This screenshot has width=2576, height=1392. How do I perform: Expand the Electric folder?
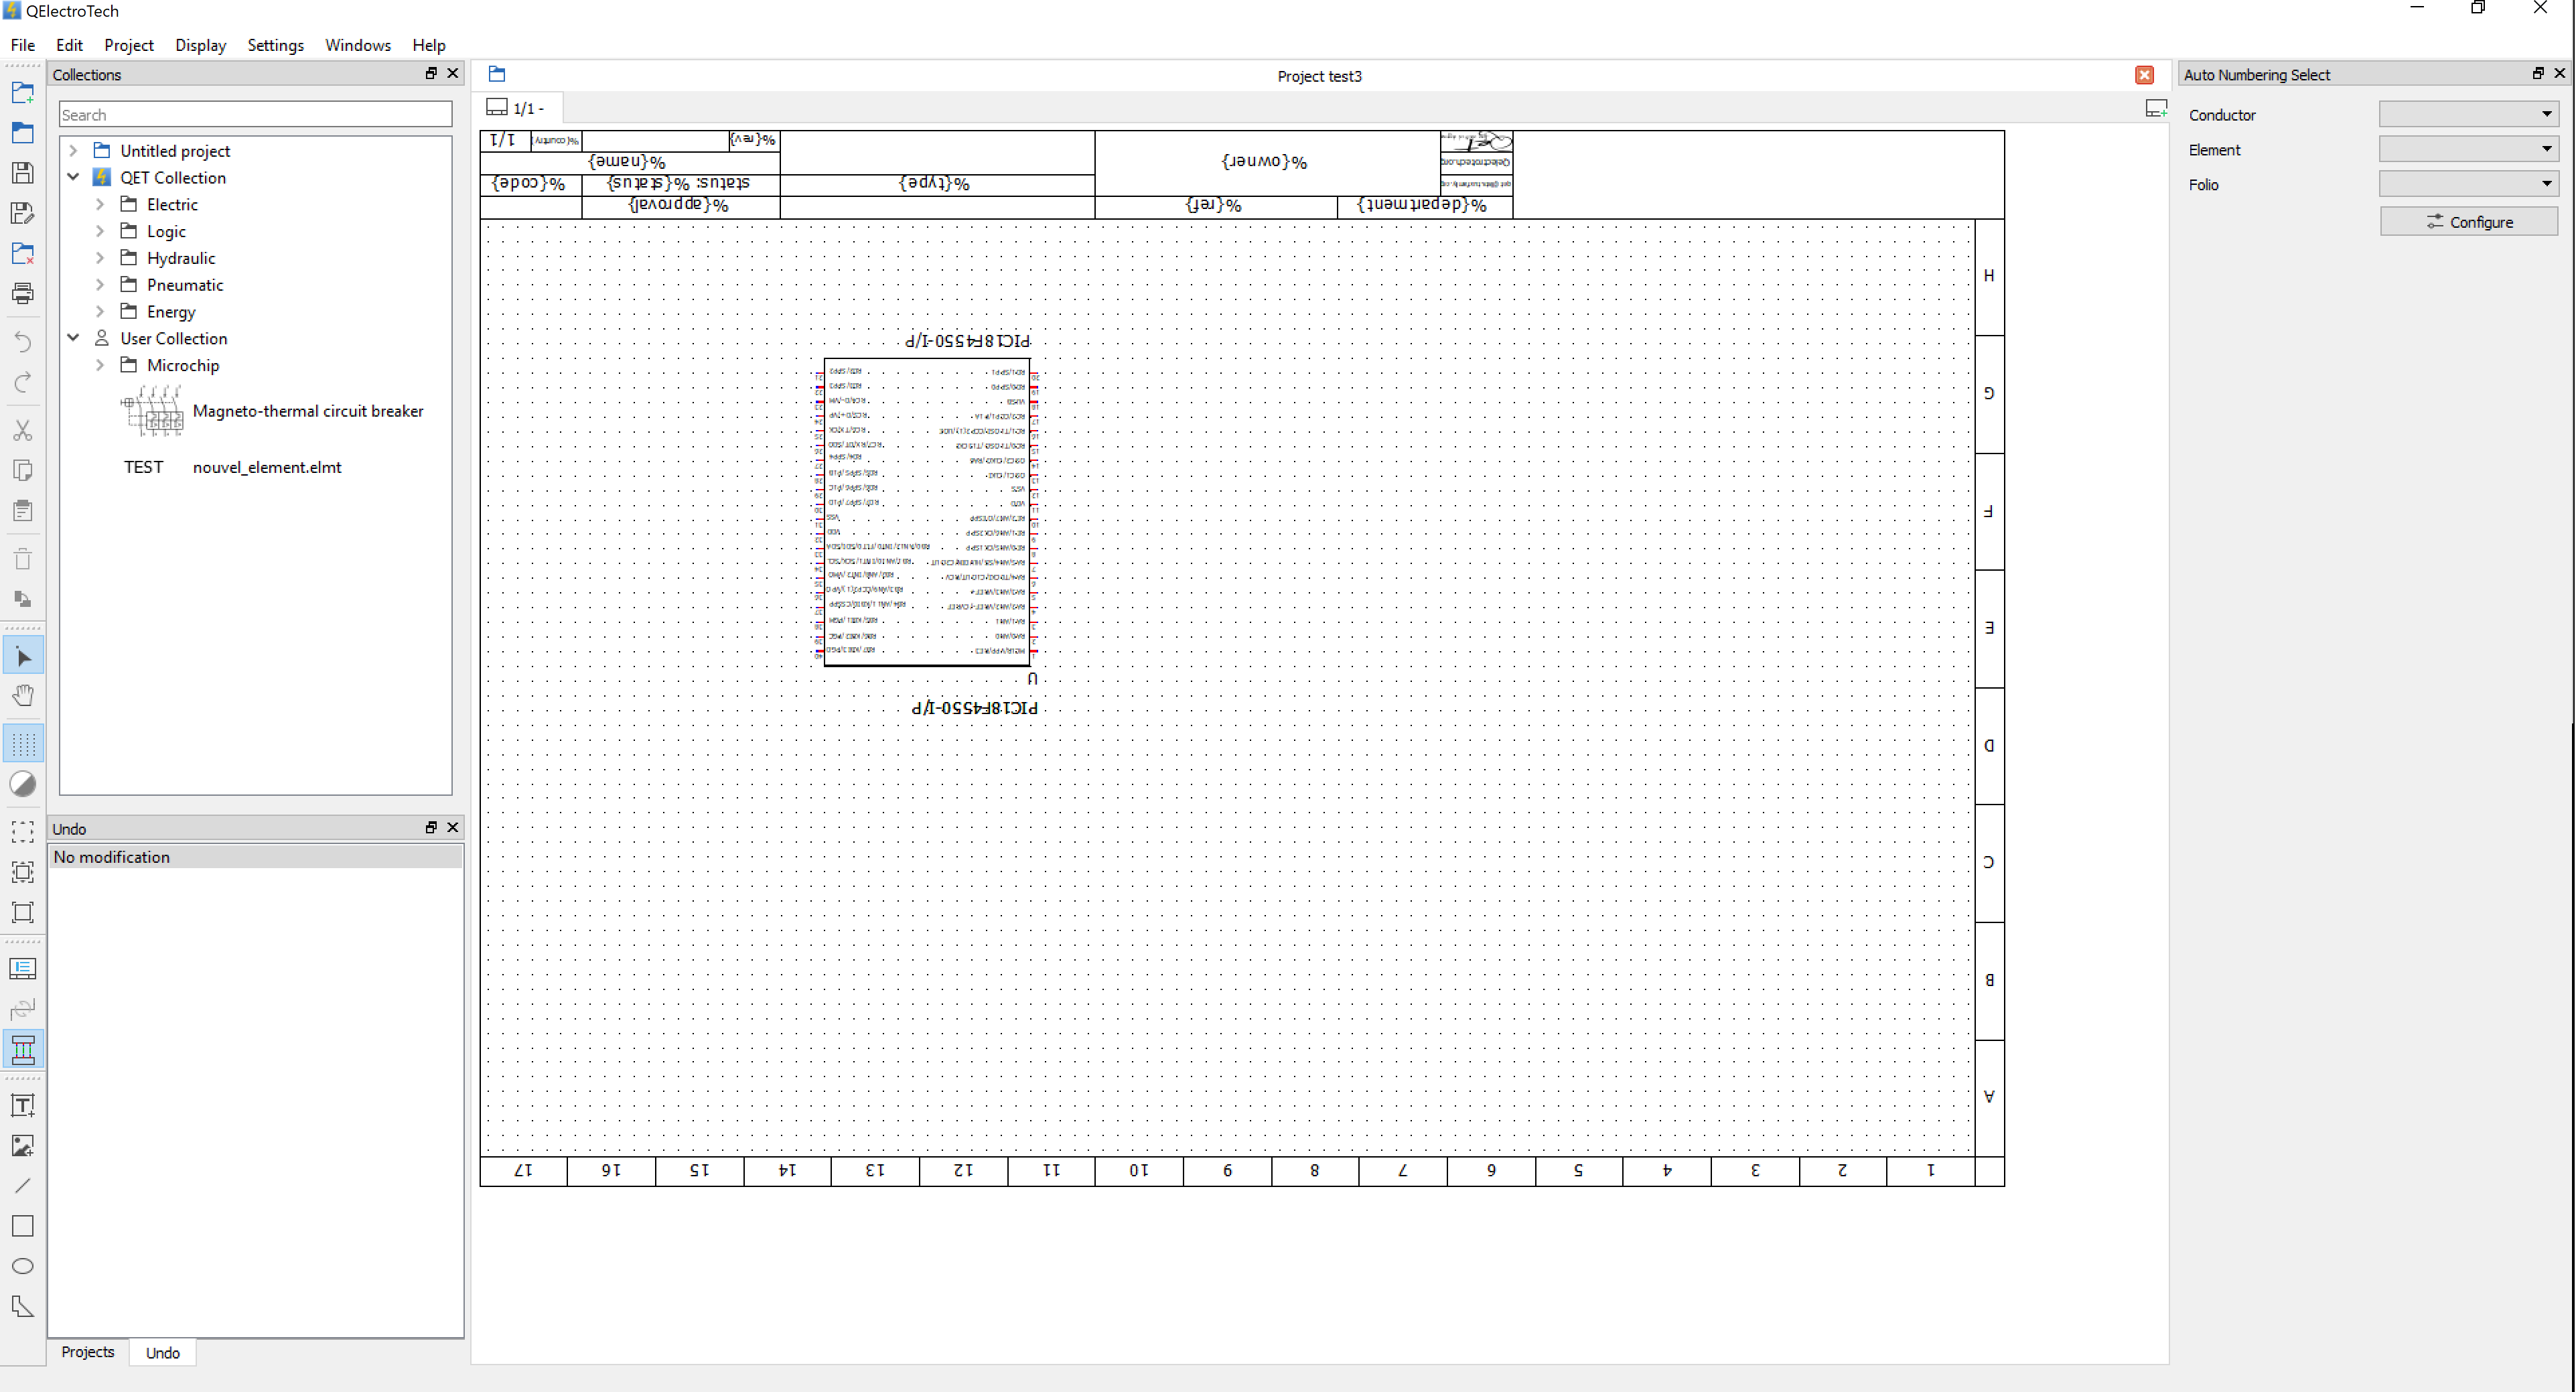tap(99, 204)
